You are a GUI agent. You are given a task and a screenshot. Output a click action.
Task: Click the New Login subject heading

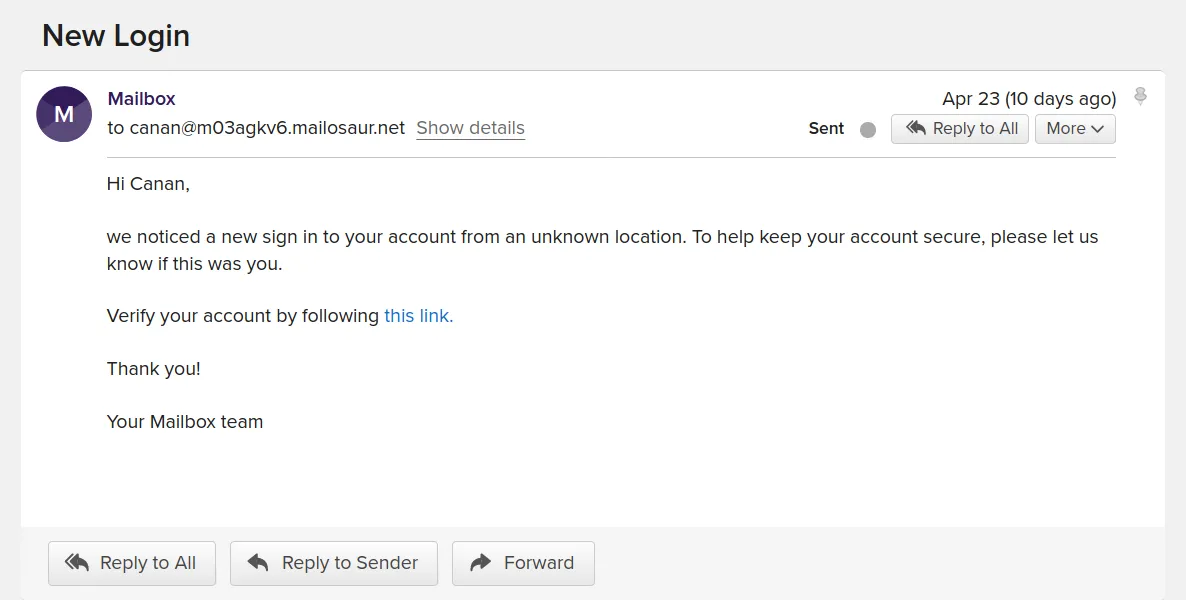pyautogui.click(x=116, y=36)
